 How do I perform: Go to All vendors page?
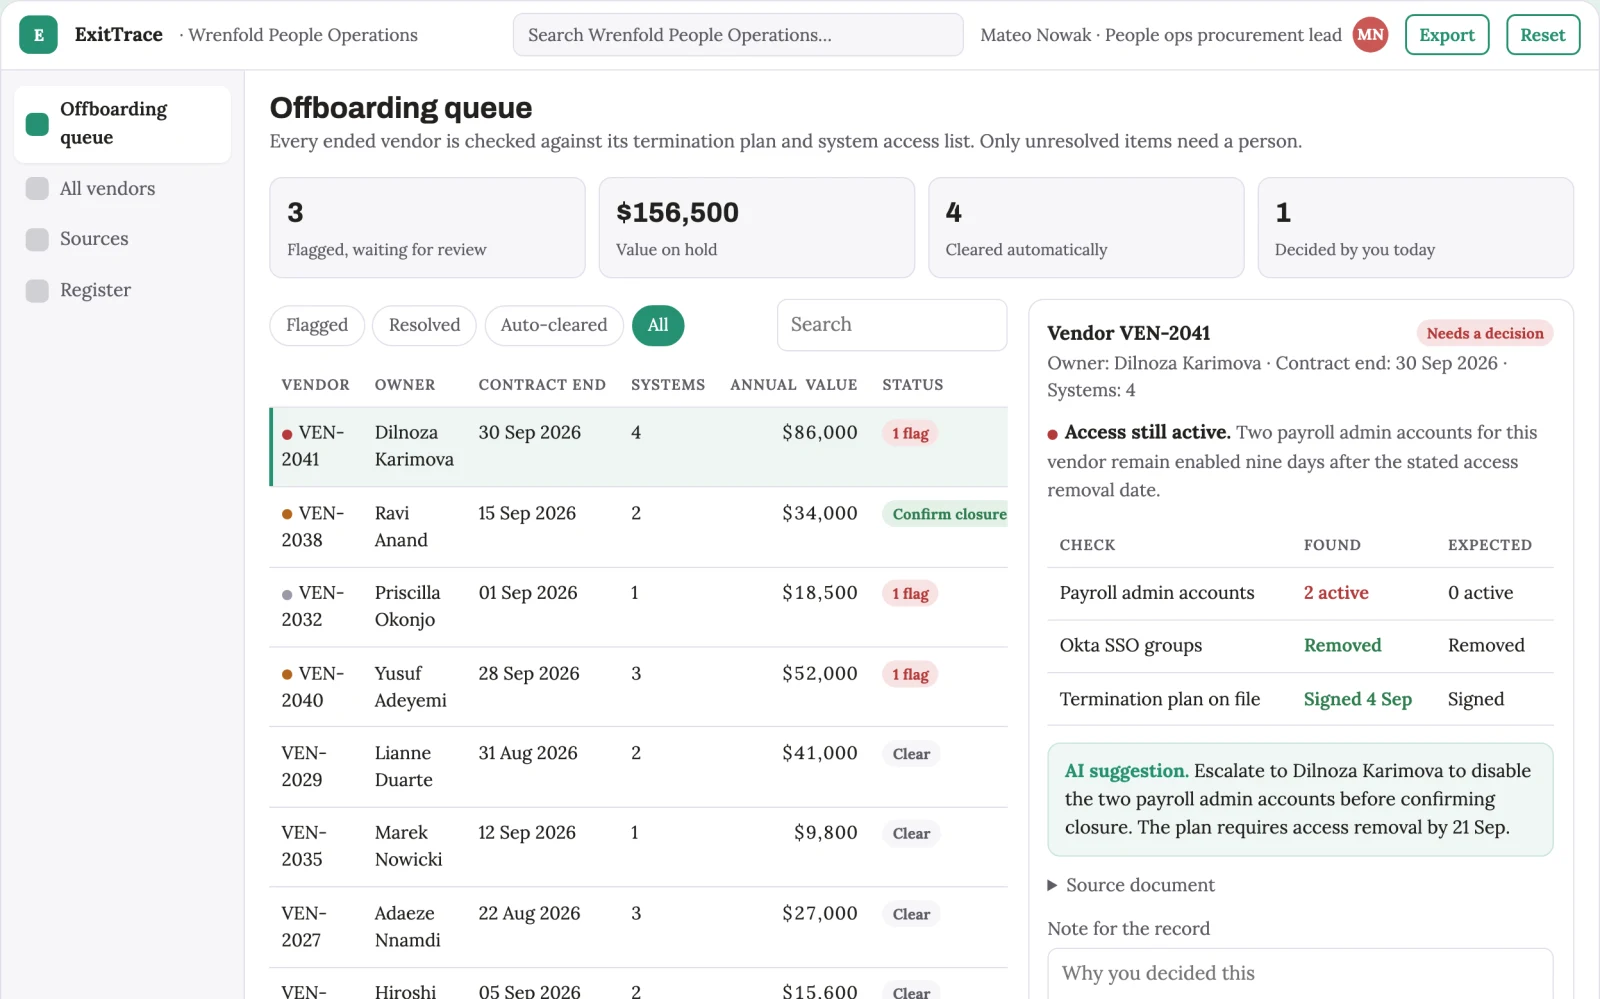tap(122, 189)
